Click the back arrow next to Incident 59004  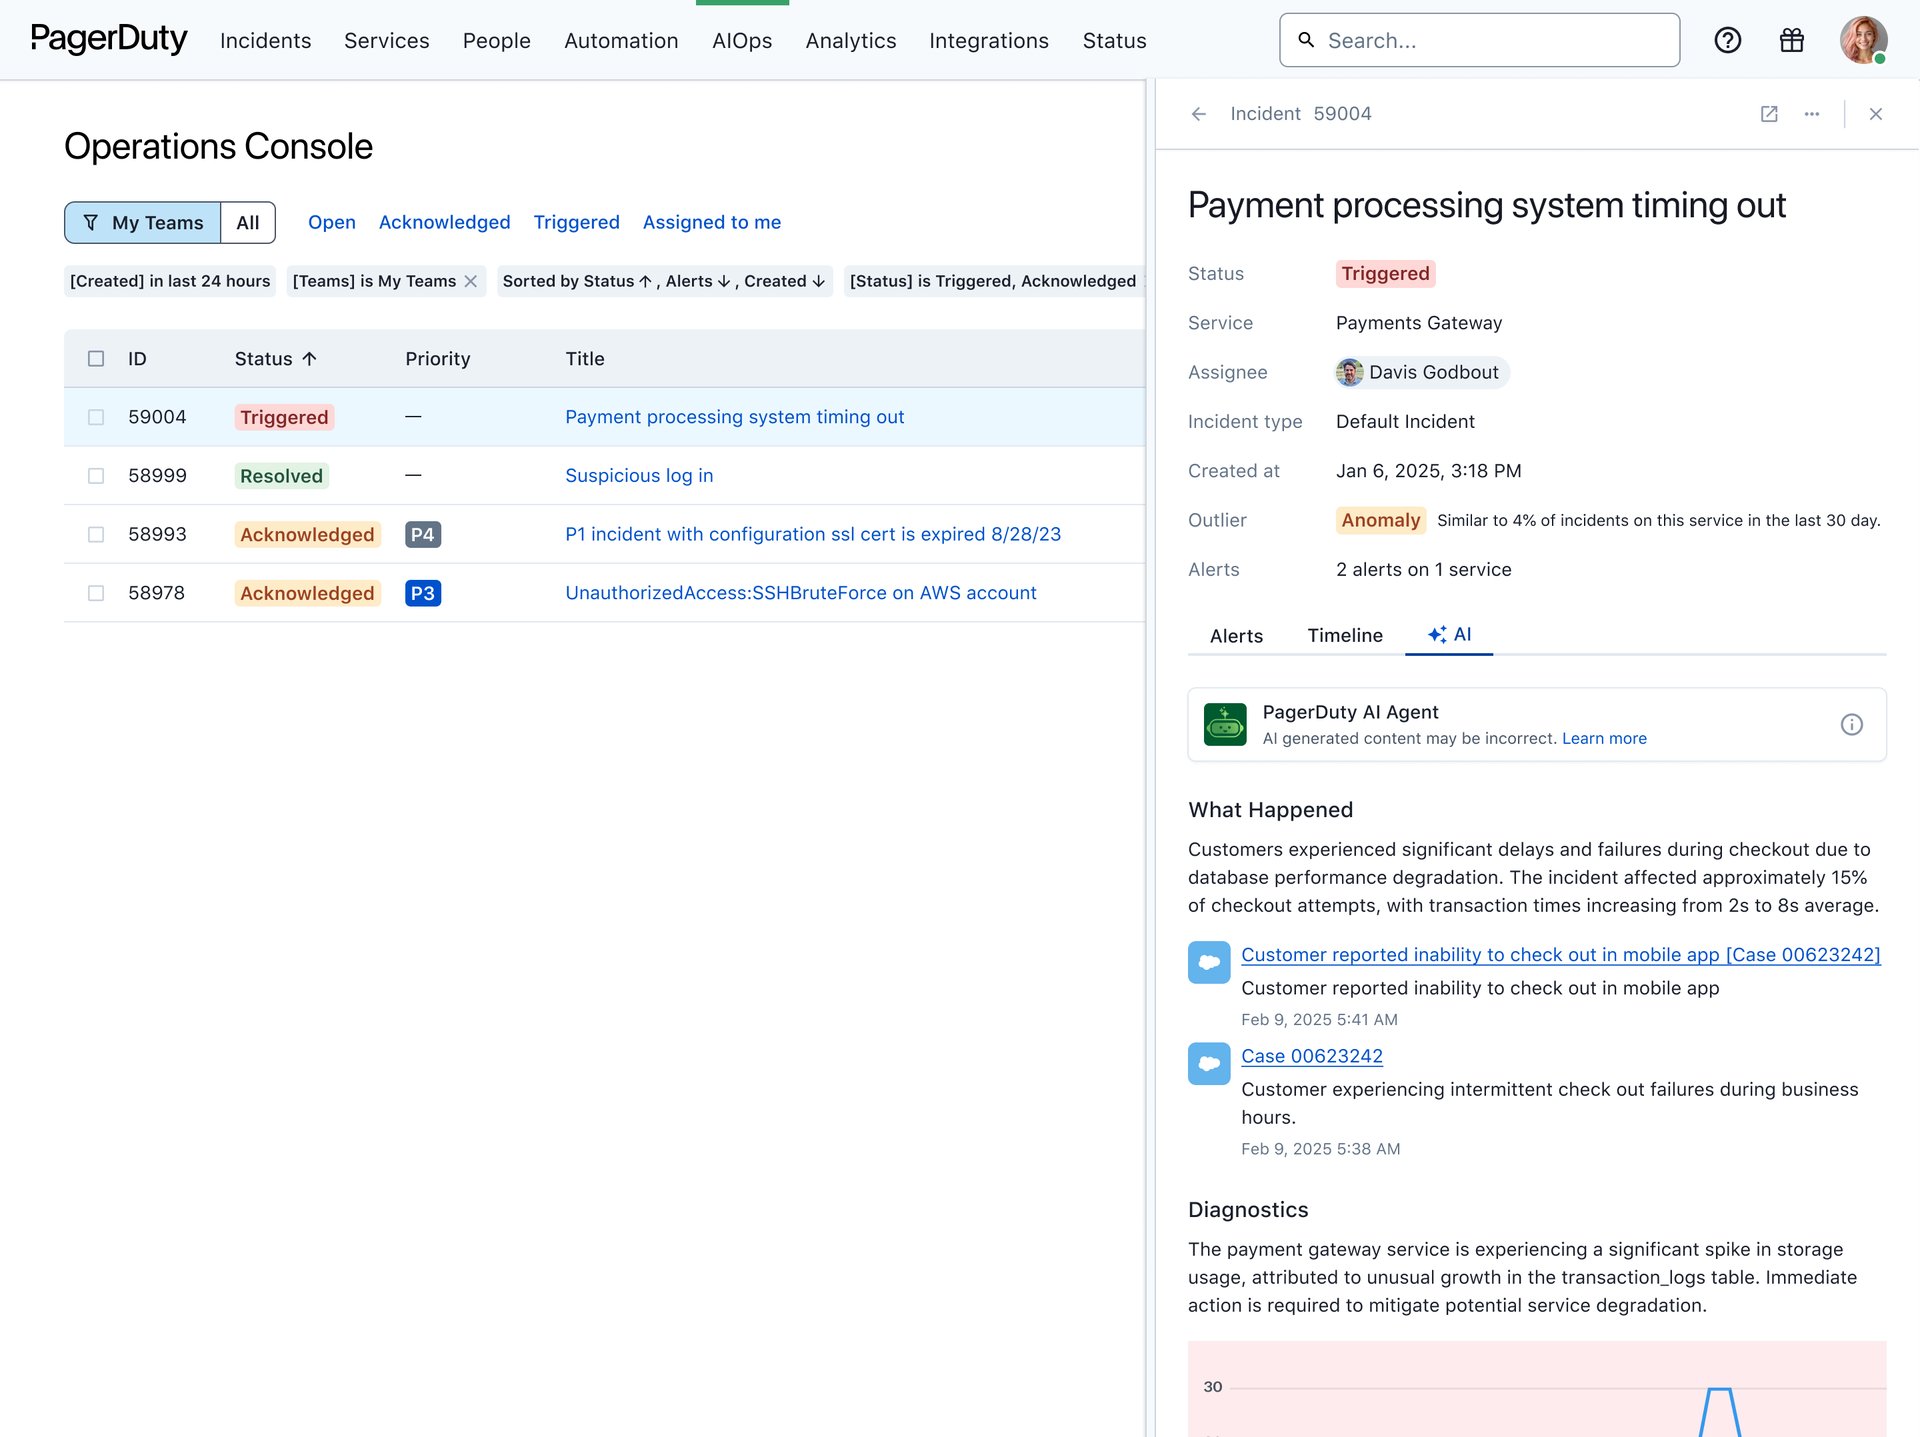click(1199, 114)
